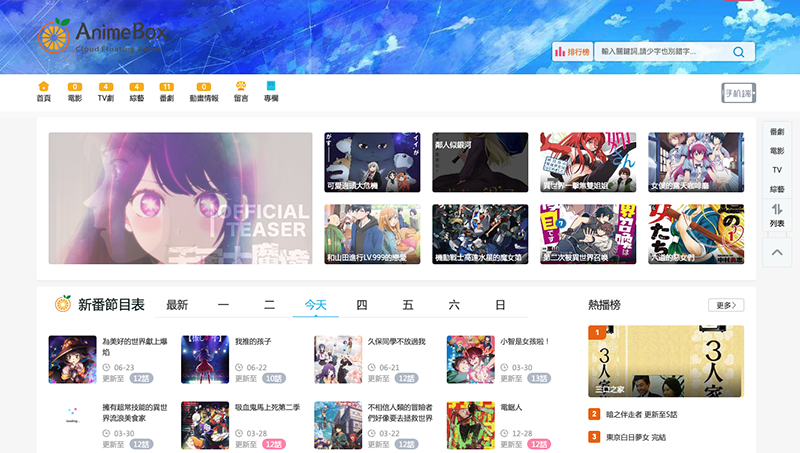Open the 排行榜 ranking button
Image resolution: width=800 pixels, height=453 pixels.
click(x=572, y=52)
